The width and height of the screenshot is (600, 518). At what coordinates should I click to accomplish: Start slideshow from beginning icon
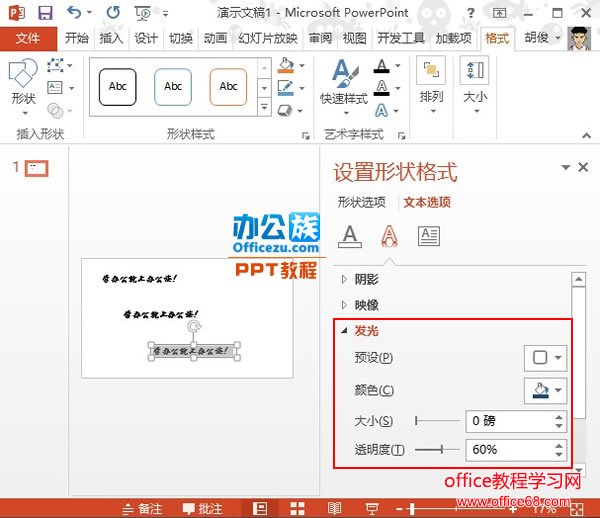coord(143,13)
